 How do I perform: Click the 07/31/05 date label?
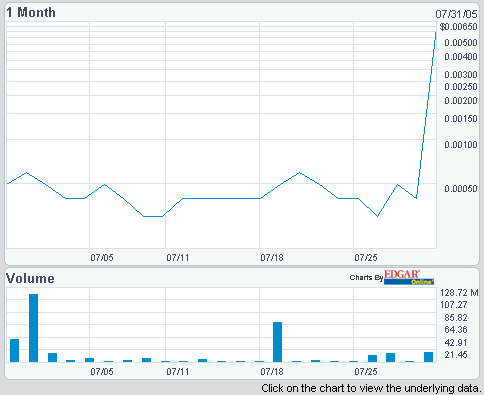[x=456, y=14]
